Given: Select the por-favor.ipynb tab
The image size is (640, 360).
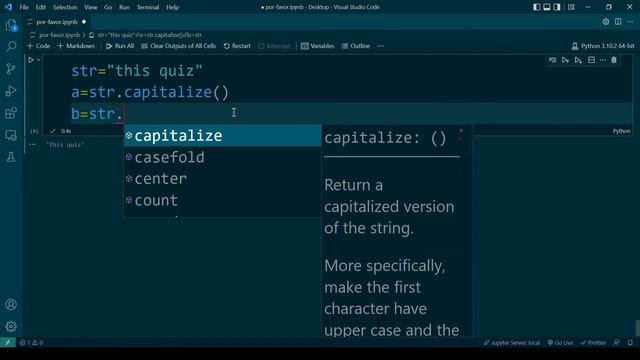Looking at the screenshot, I should [x=57, y=22].
